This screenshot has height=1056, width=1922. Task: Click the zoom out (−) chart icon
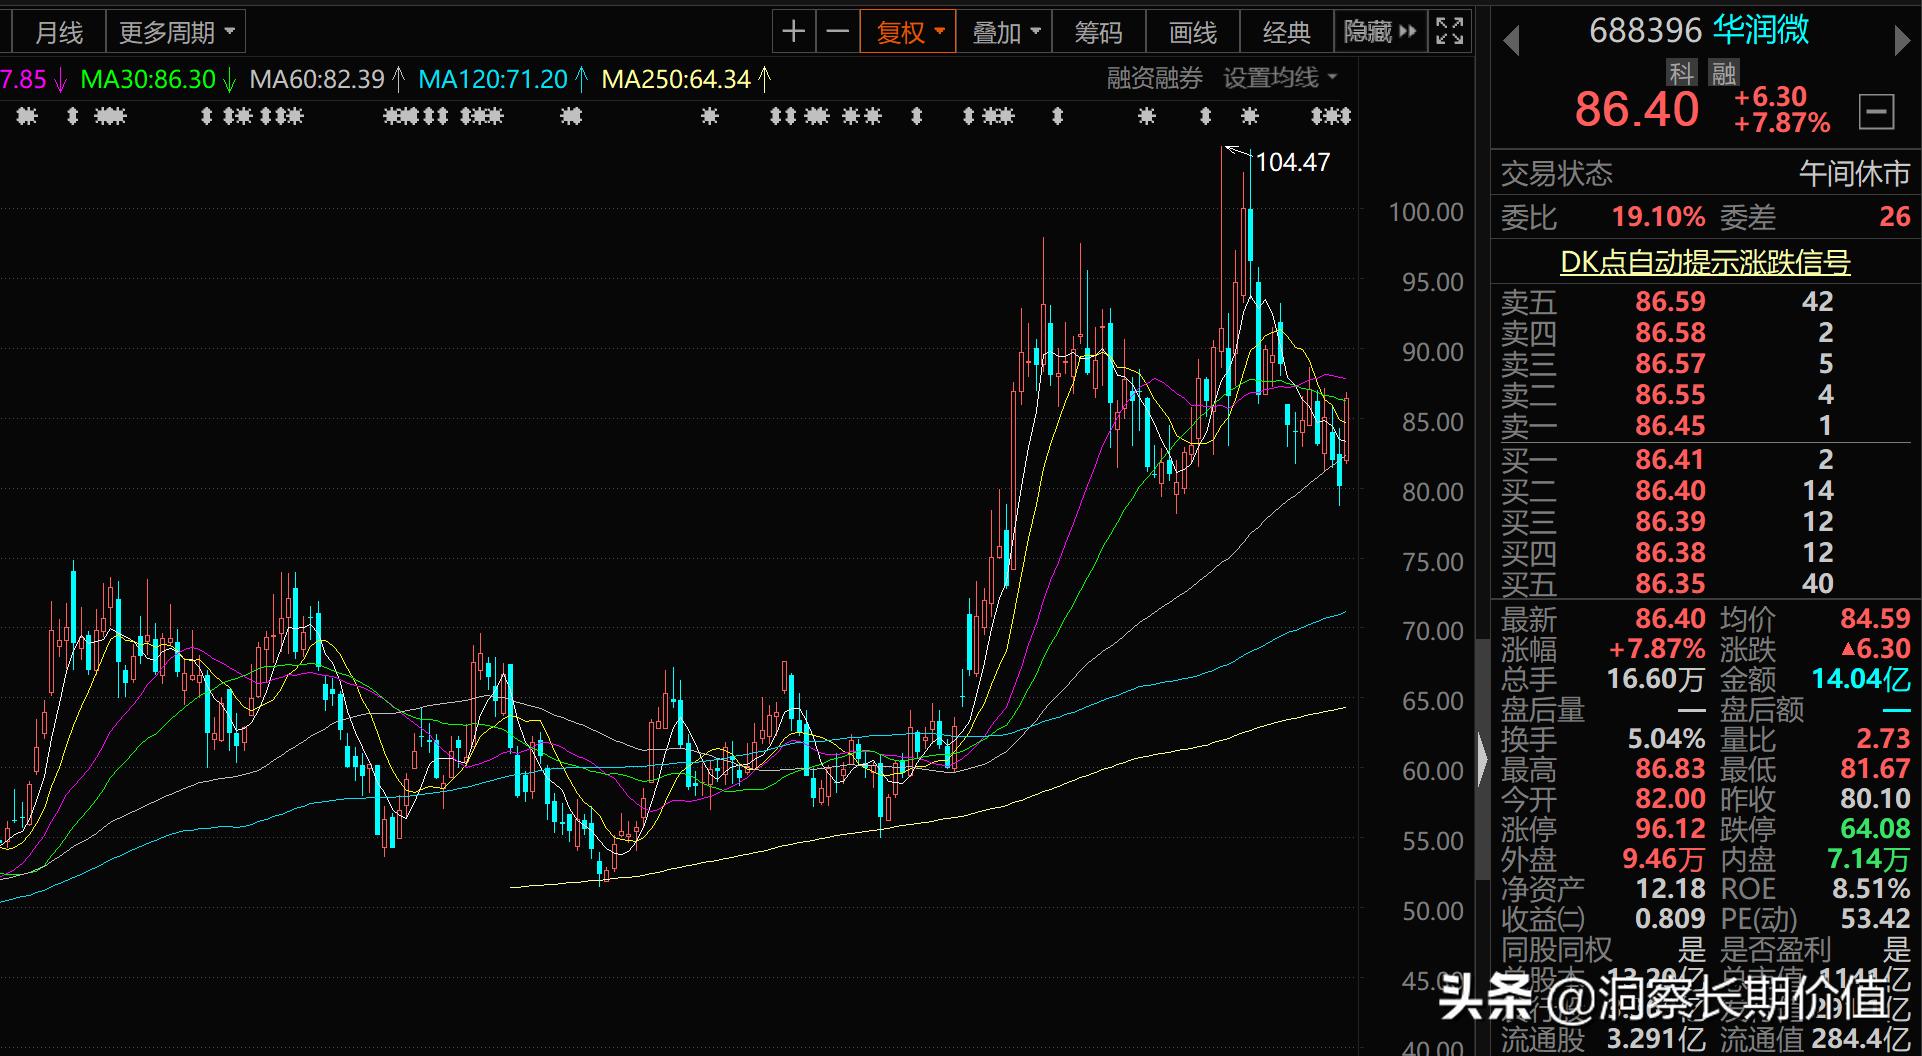(x=837, y=31)
